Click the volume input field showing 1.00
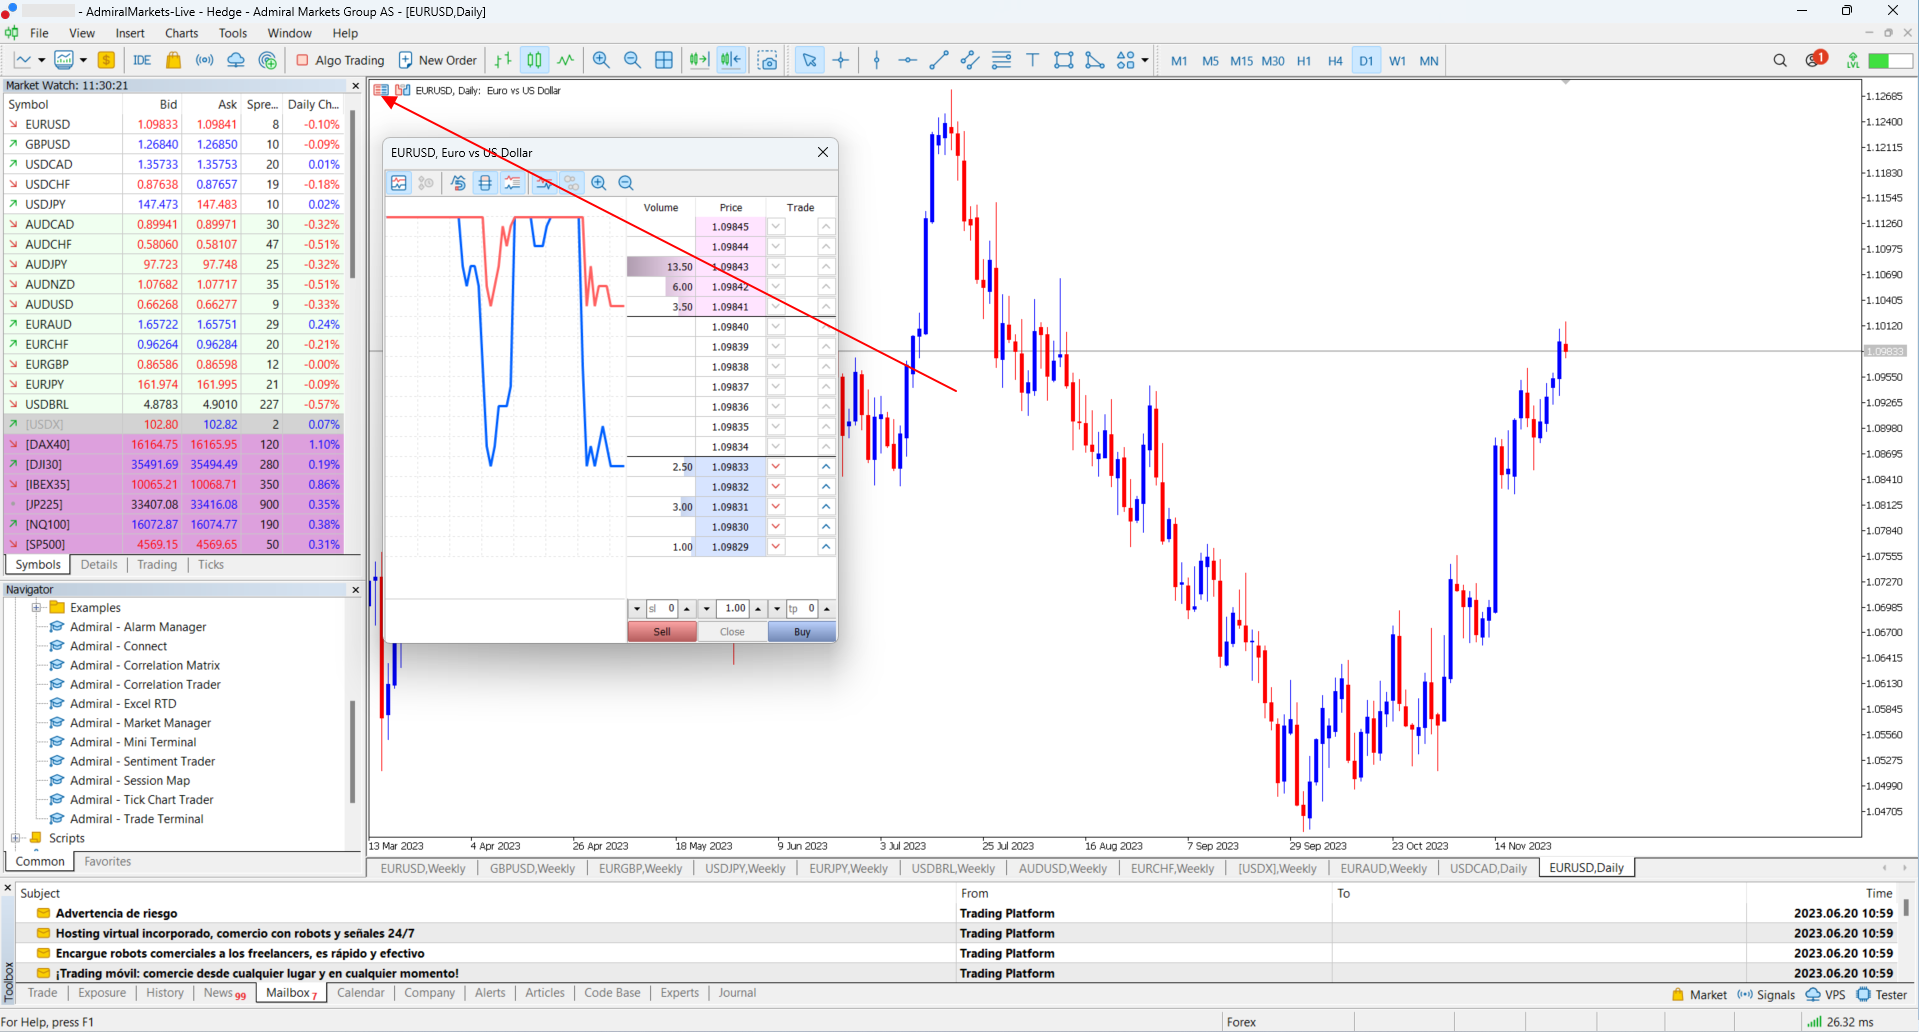The image size is (1919, 1032). coord(734,609)
